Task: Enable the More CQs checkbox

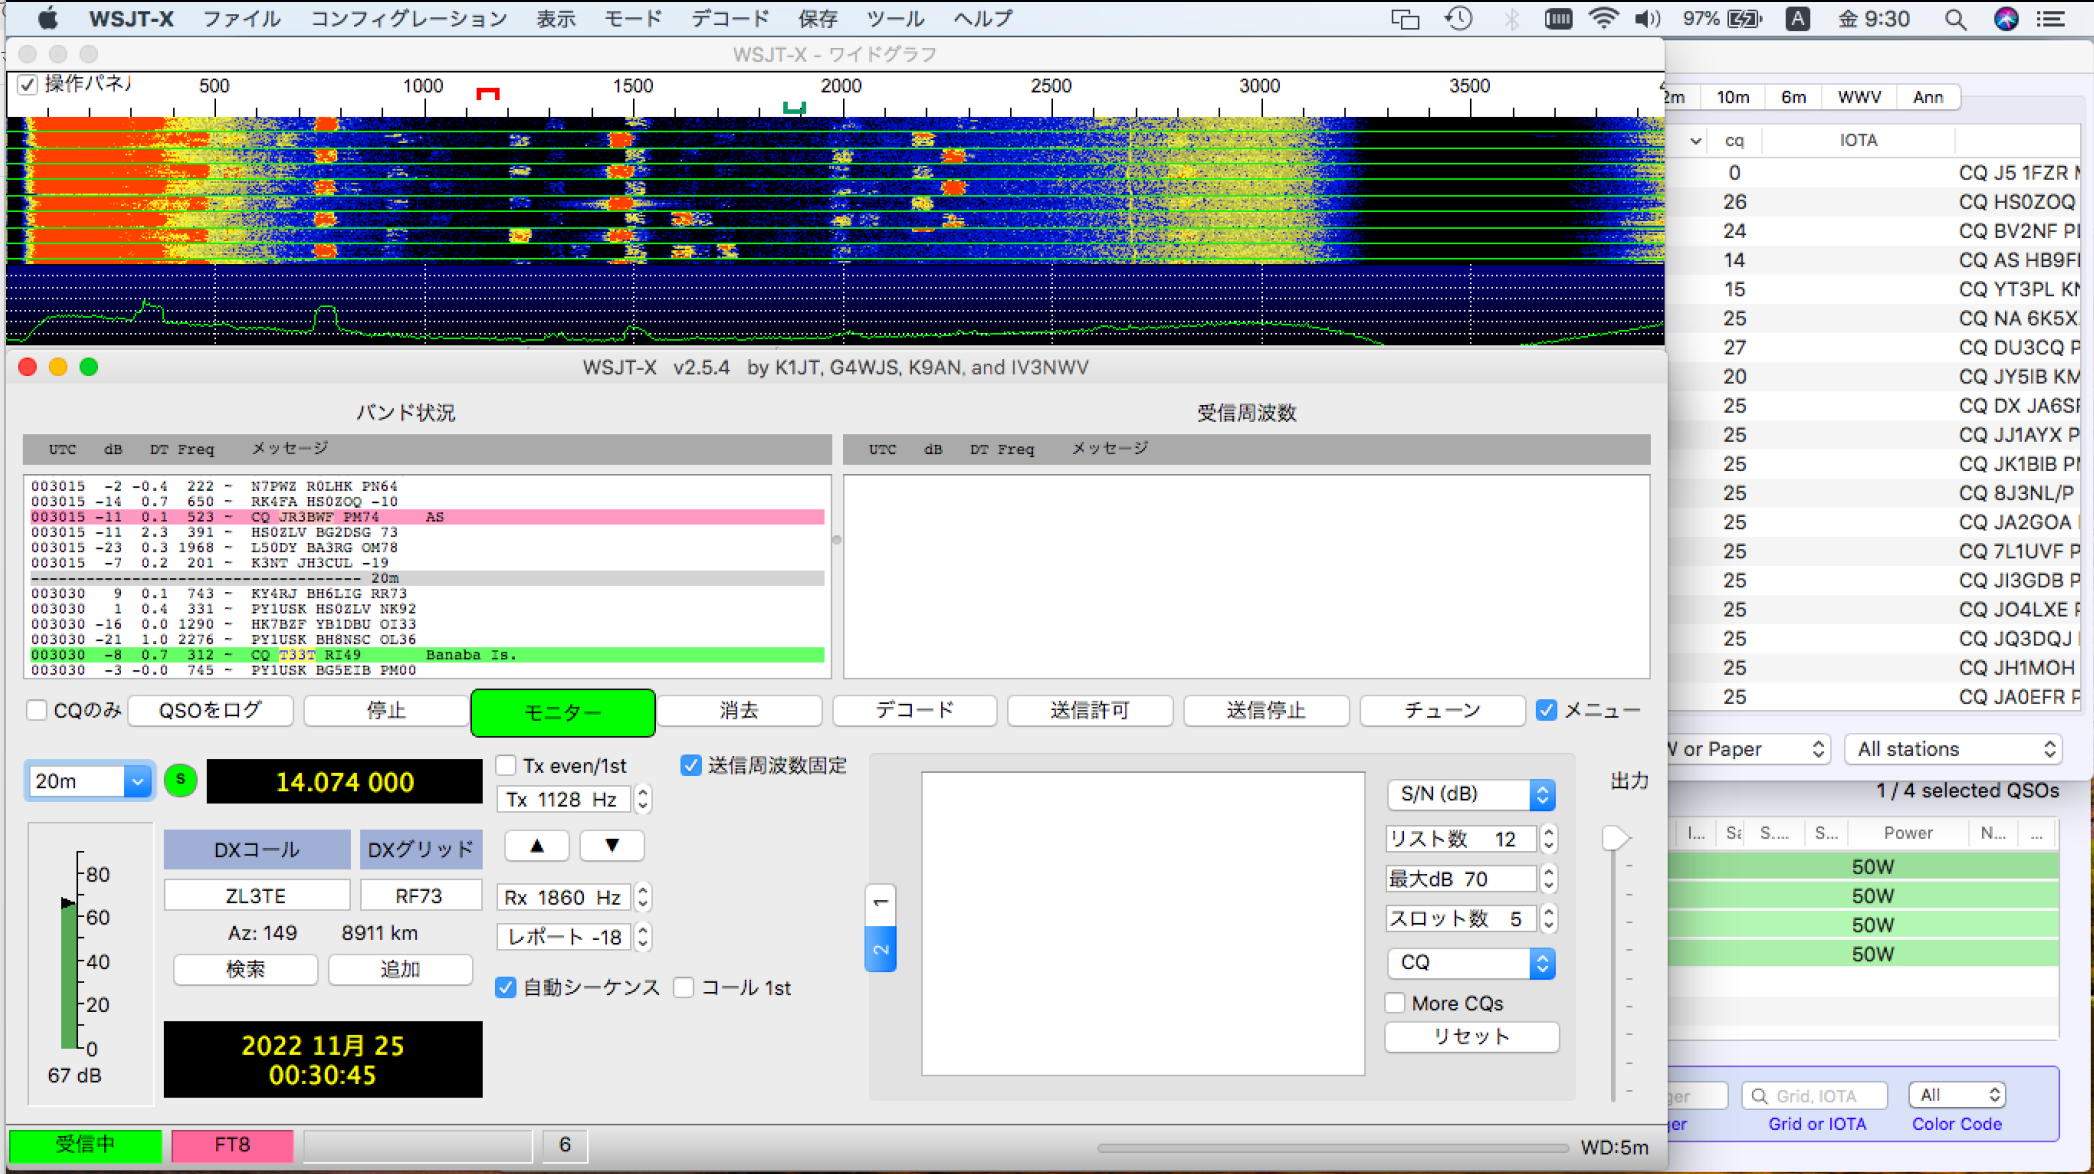Action: click(1395, 1003)
